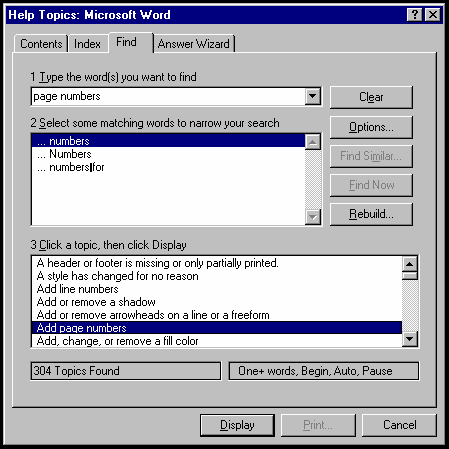Select topic 'Add or remove a shadow'
449x449 pixels.
(217, 302)
